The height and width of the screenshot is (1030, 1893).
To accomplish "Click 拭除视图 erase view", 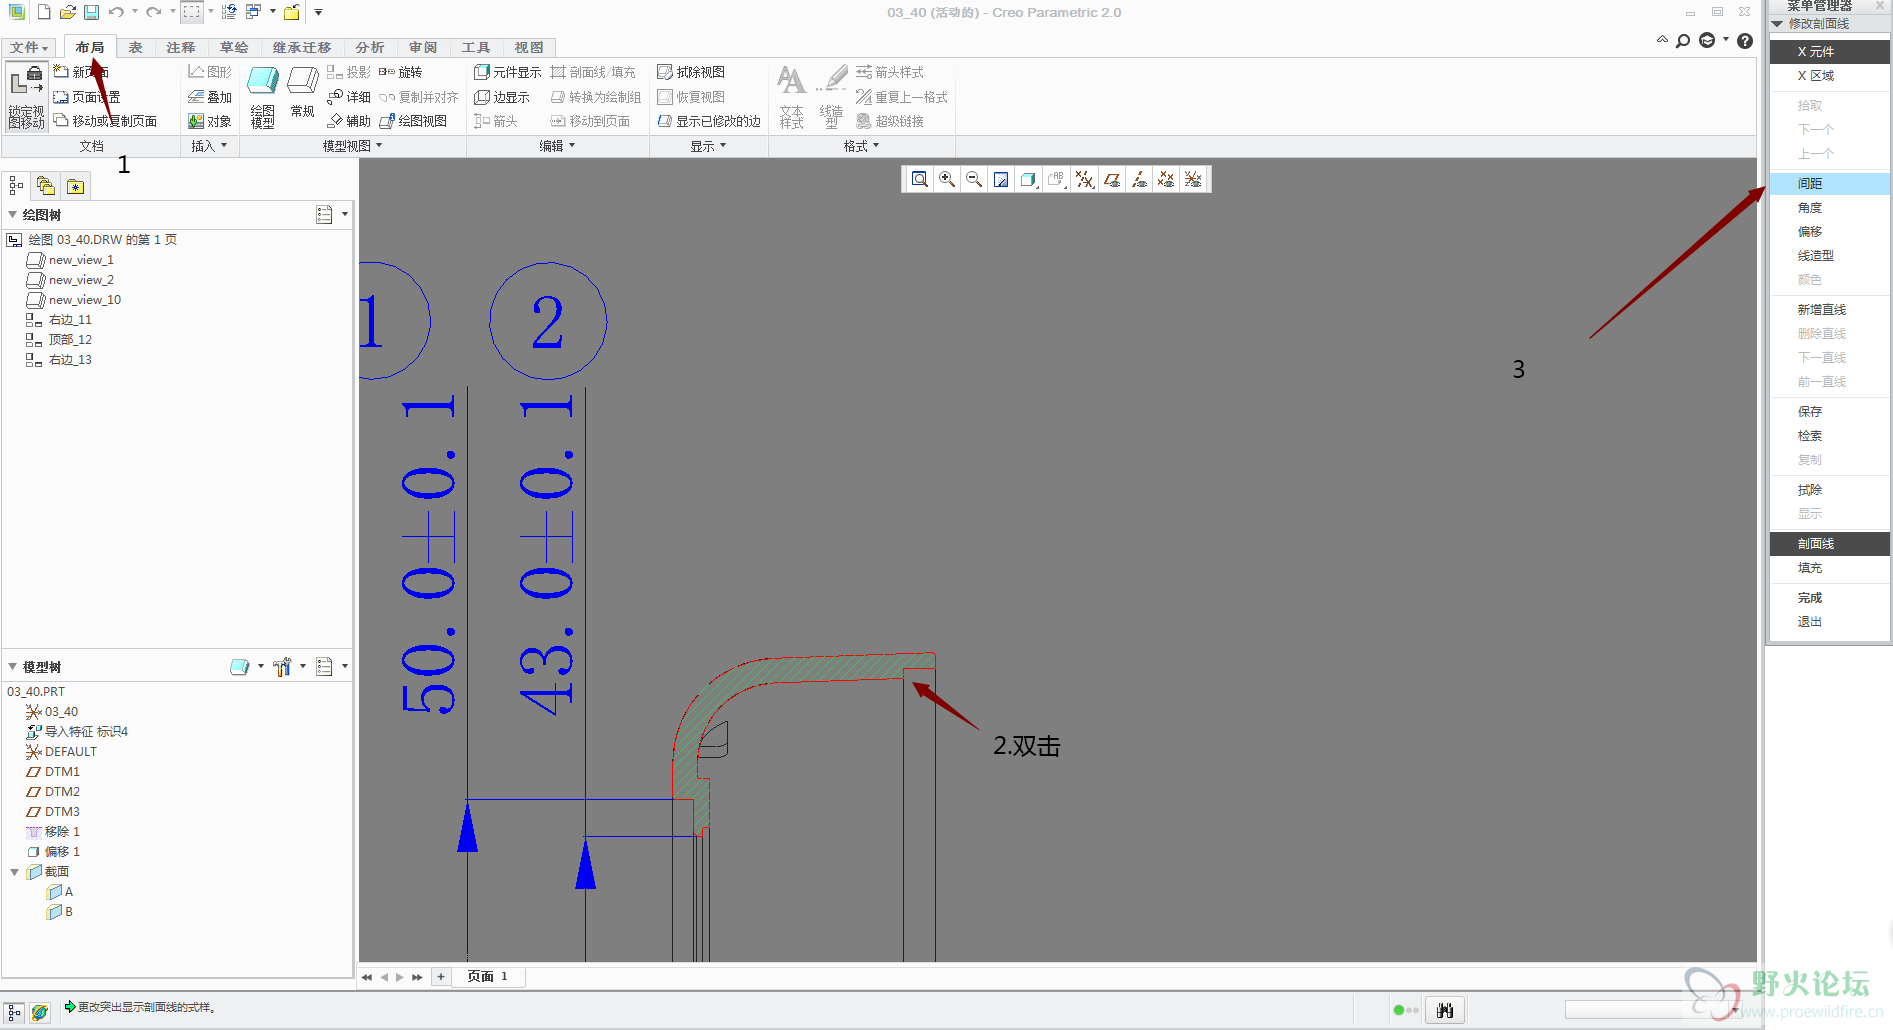I will [691, 72].
